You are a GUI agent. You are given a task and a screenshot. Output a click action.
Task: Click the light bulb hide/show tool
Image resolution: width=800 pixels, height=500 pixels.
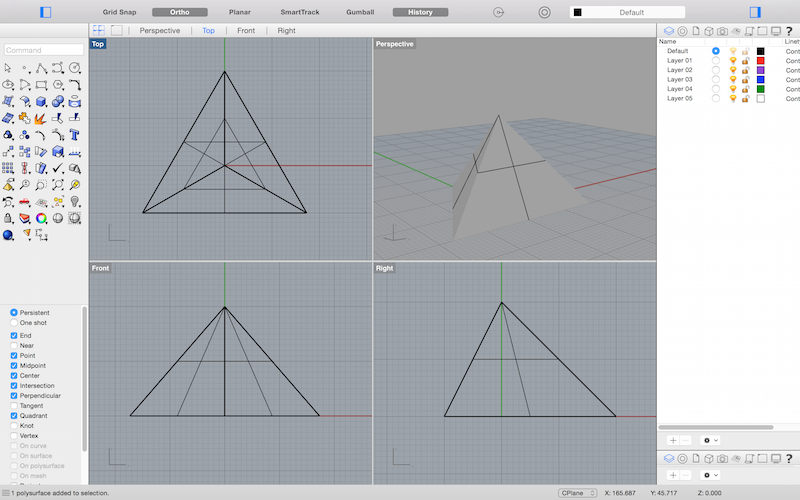pos(74,202)
